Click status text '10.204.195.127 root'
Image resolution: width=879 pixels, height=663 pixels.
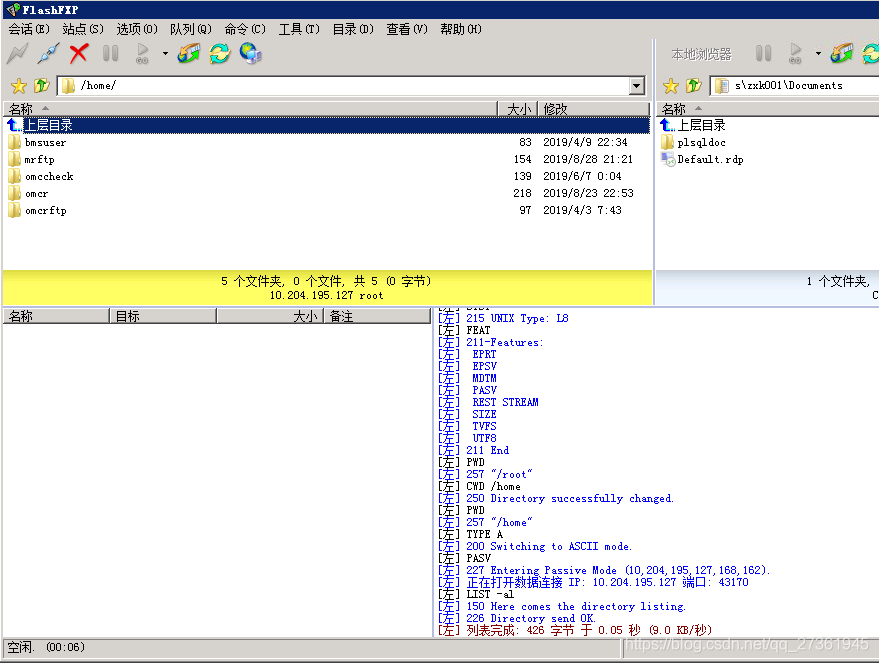pyautogui.click(x=326, y=295)
